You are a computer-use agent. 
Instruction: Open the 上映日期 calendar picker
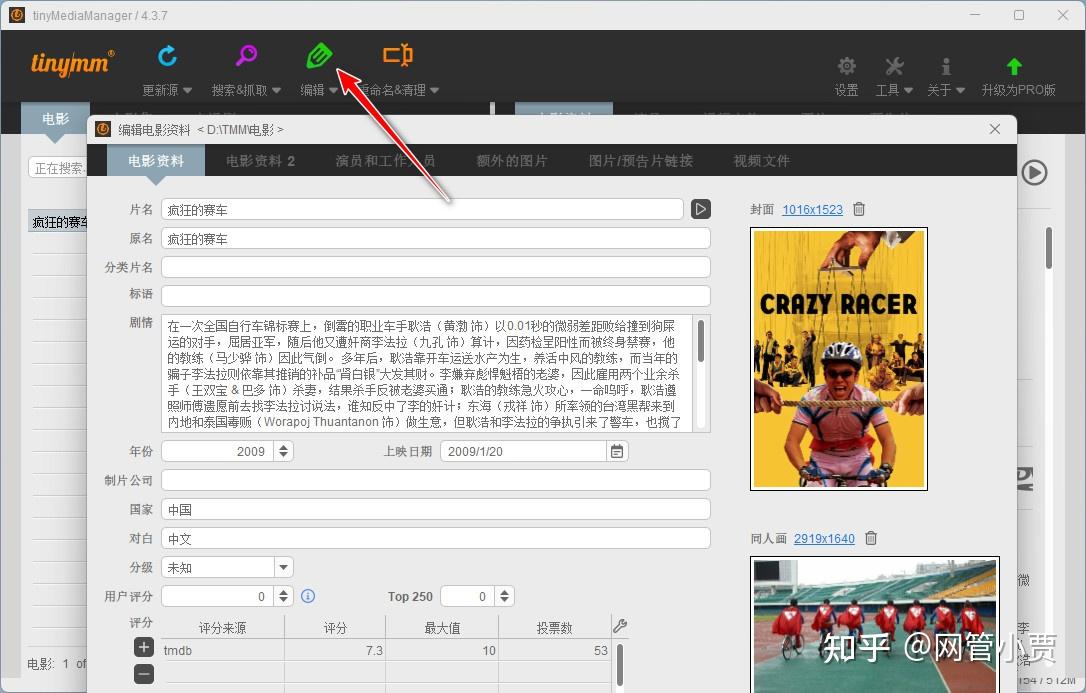616,450
